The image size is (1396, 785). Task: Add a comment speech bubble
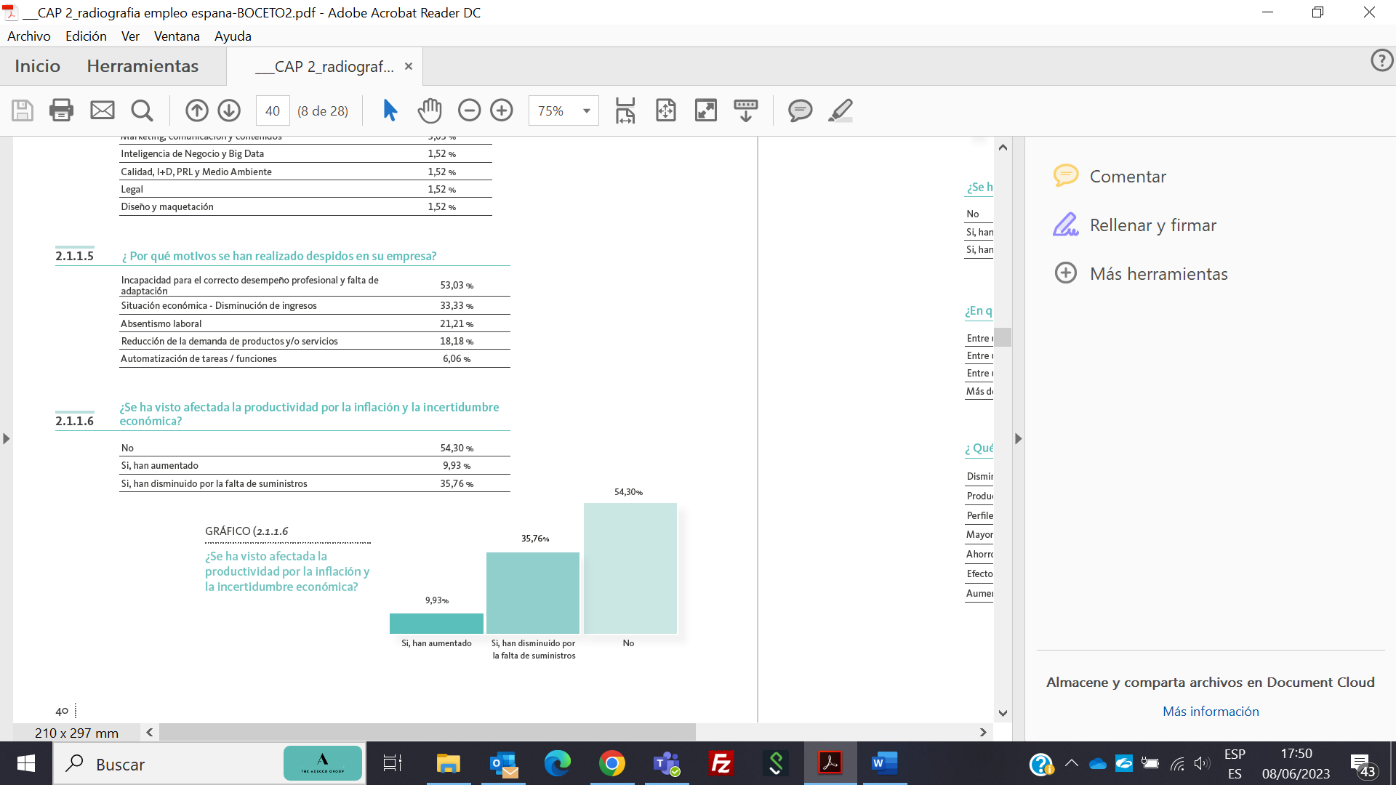(800, 110)
